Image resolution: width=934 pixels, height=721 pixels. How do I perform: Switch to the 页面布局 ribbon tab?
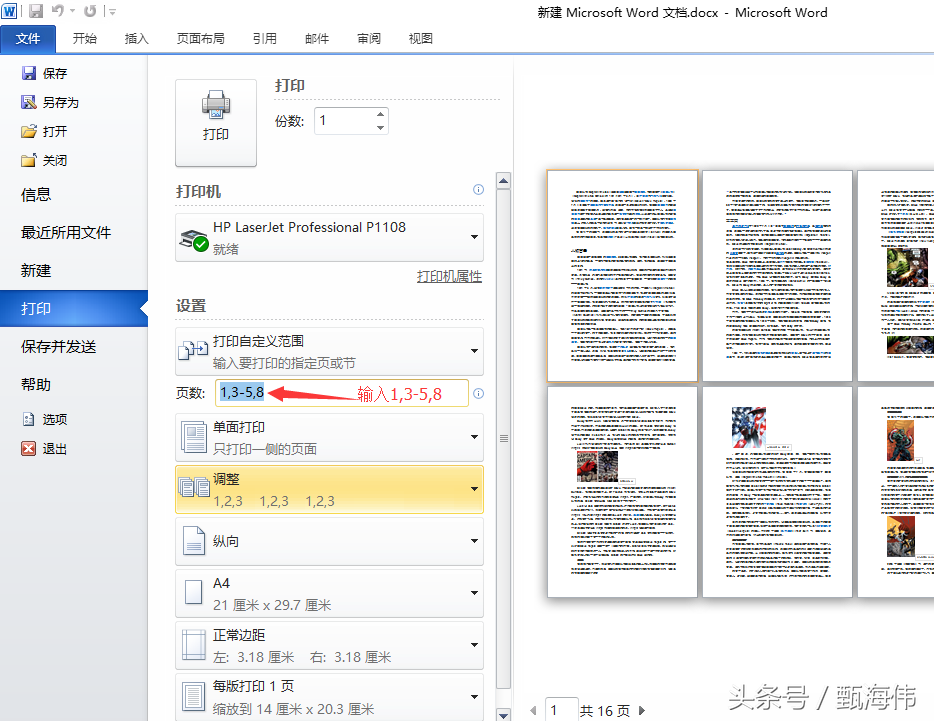(x=200, y=39)
